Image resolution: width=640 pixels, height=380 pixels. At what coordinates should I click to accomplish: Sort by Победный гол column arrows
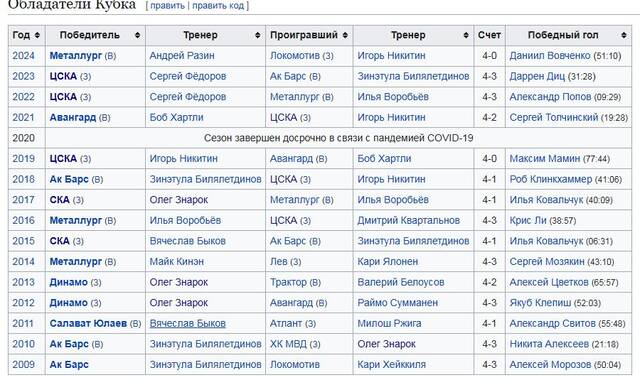[x=624, y=36]
